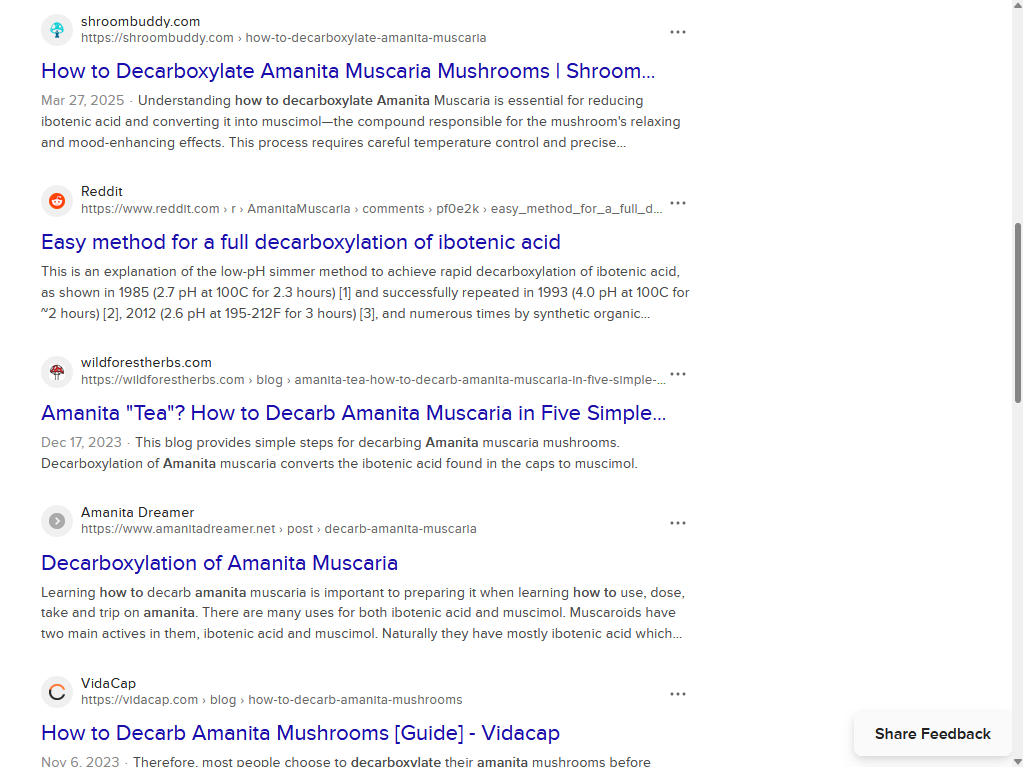Click the 'VidaCap' site name

click(108, 684)
